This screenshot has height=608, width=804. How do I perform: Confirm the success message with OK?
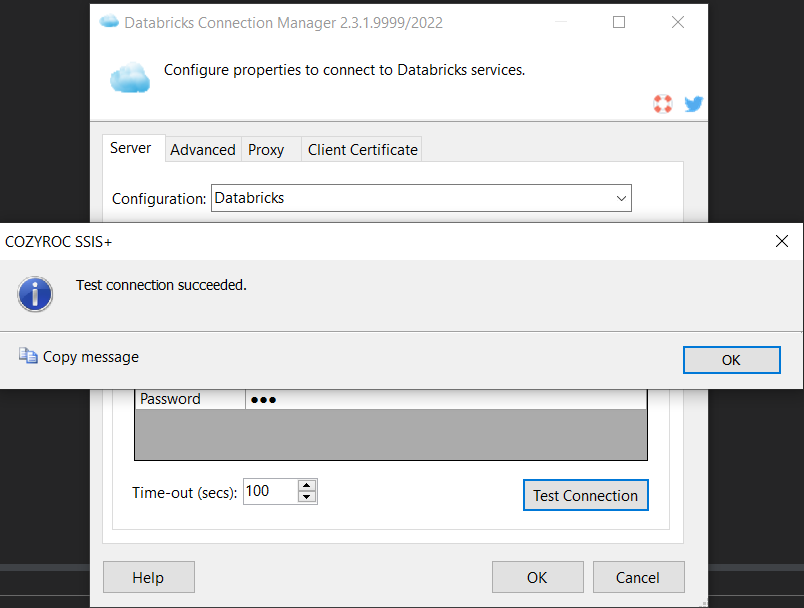point(731,360)
